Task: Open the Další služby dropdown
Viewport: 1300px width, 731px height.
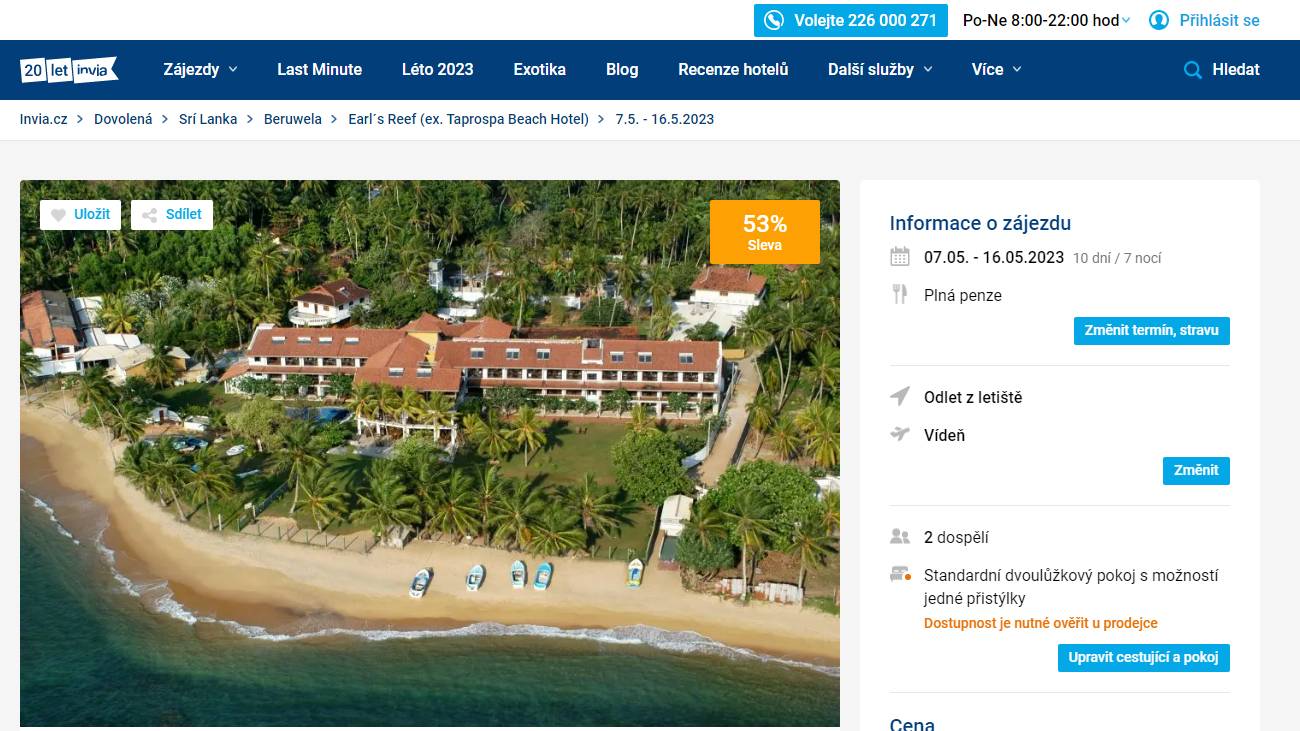Action: tap(880, 70)
